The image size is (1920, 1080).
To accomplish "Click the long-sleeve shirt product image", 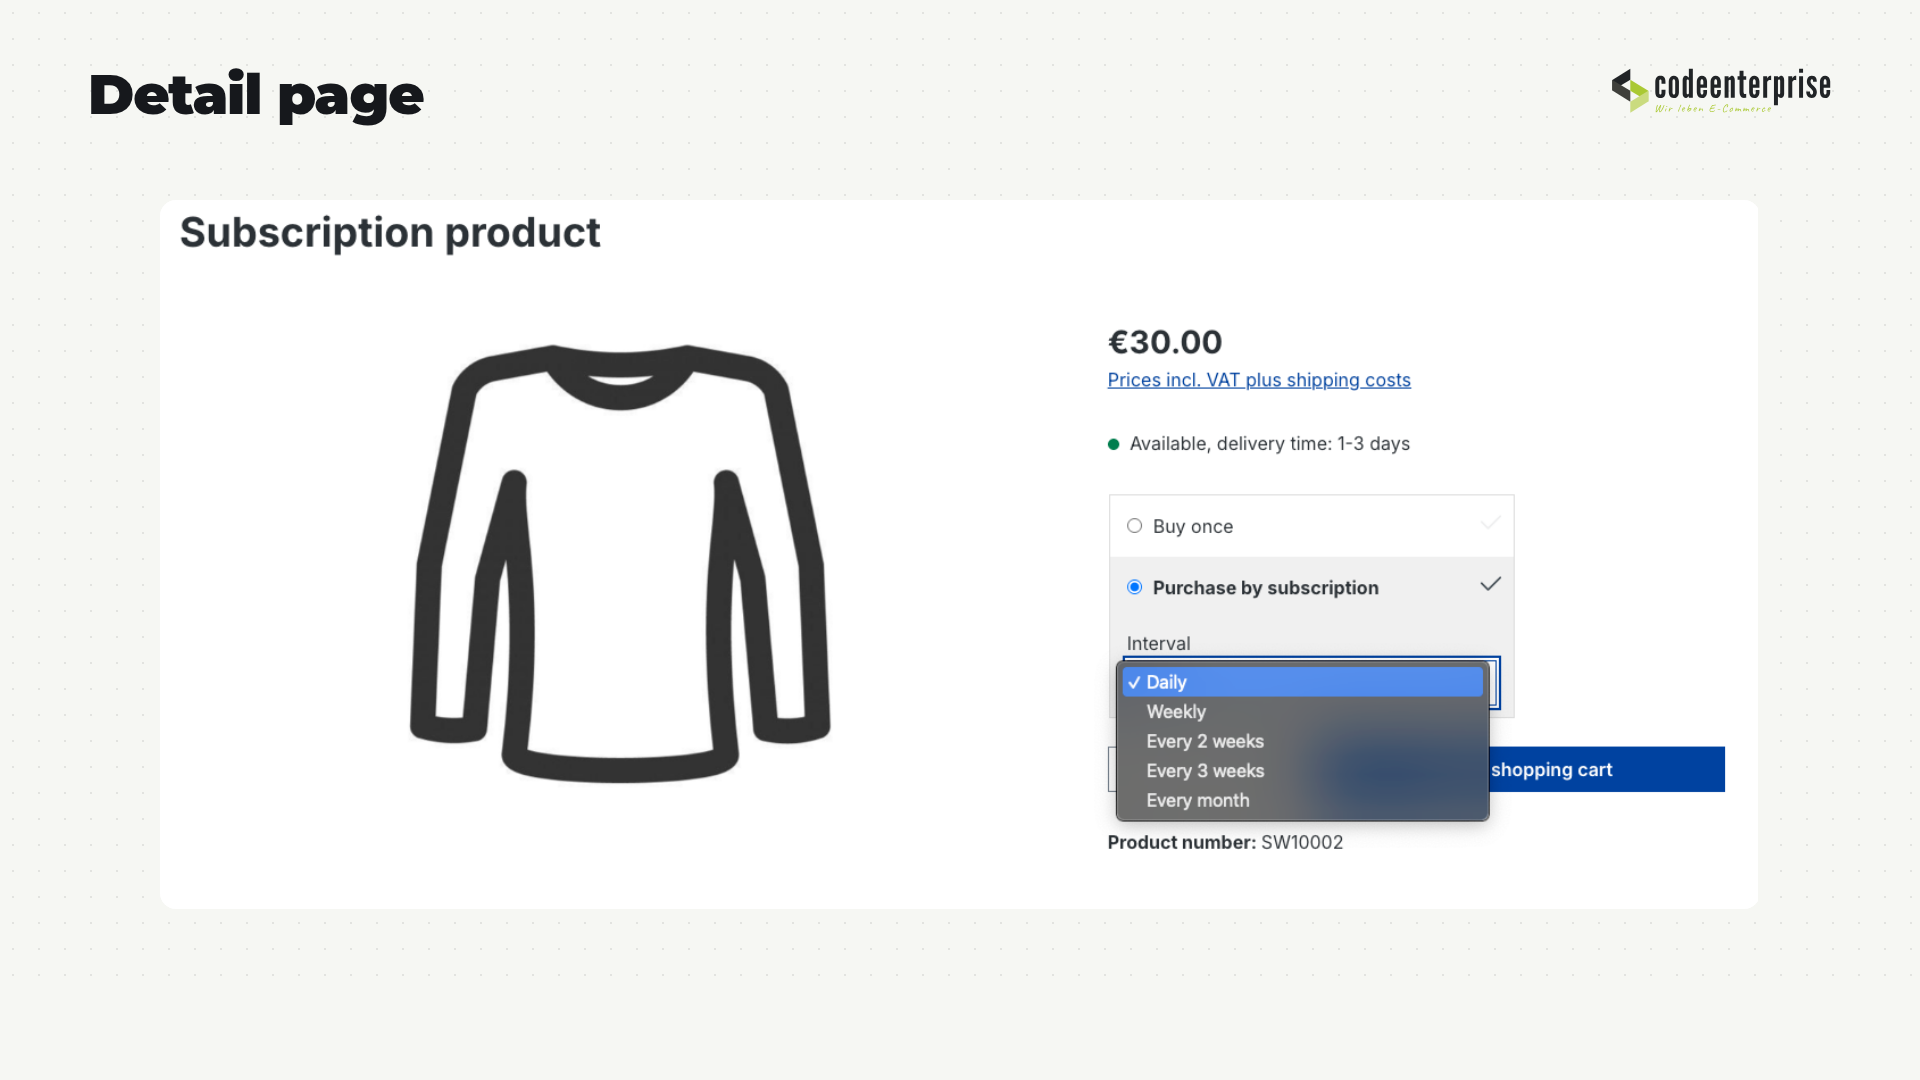I will tap(620, 563).
